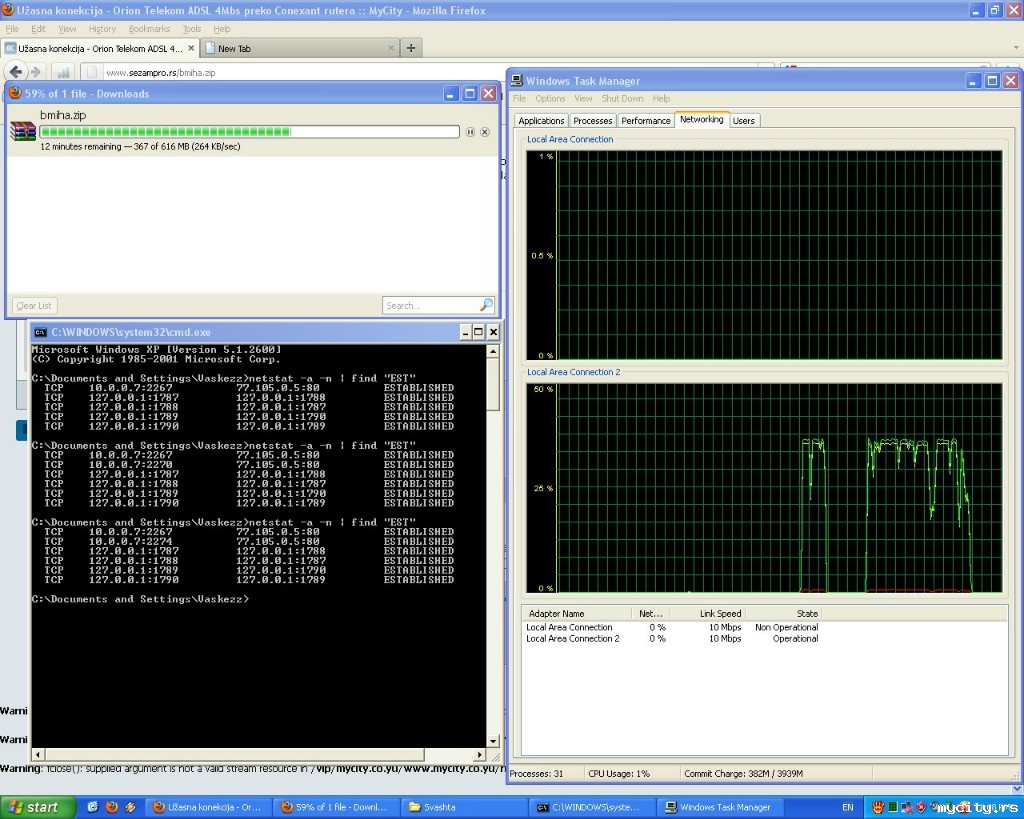The image size is (1024, 819).
Task: Pause the bmiha.zip download
Action: 470,132
